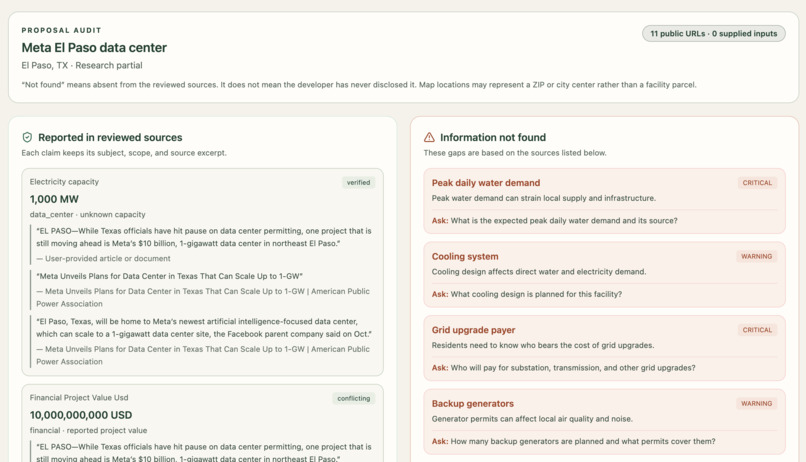Click the 10,000,000,000 USD value
Image resolution: width=806 pixels, height=462 pixels.
click(81, 415)
